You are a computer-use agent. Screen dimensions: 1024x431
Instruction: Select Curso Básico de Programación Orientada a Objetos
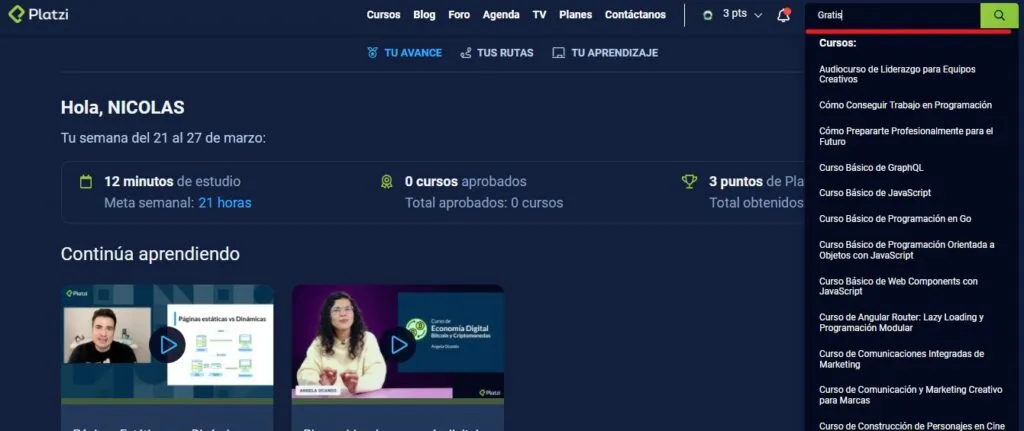pos(906,250)
